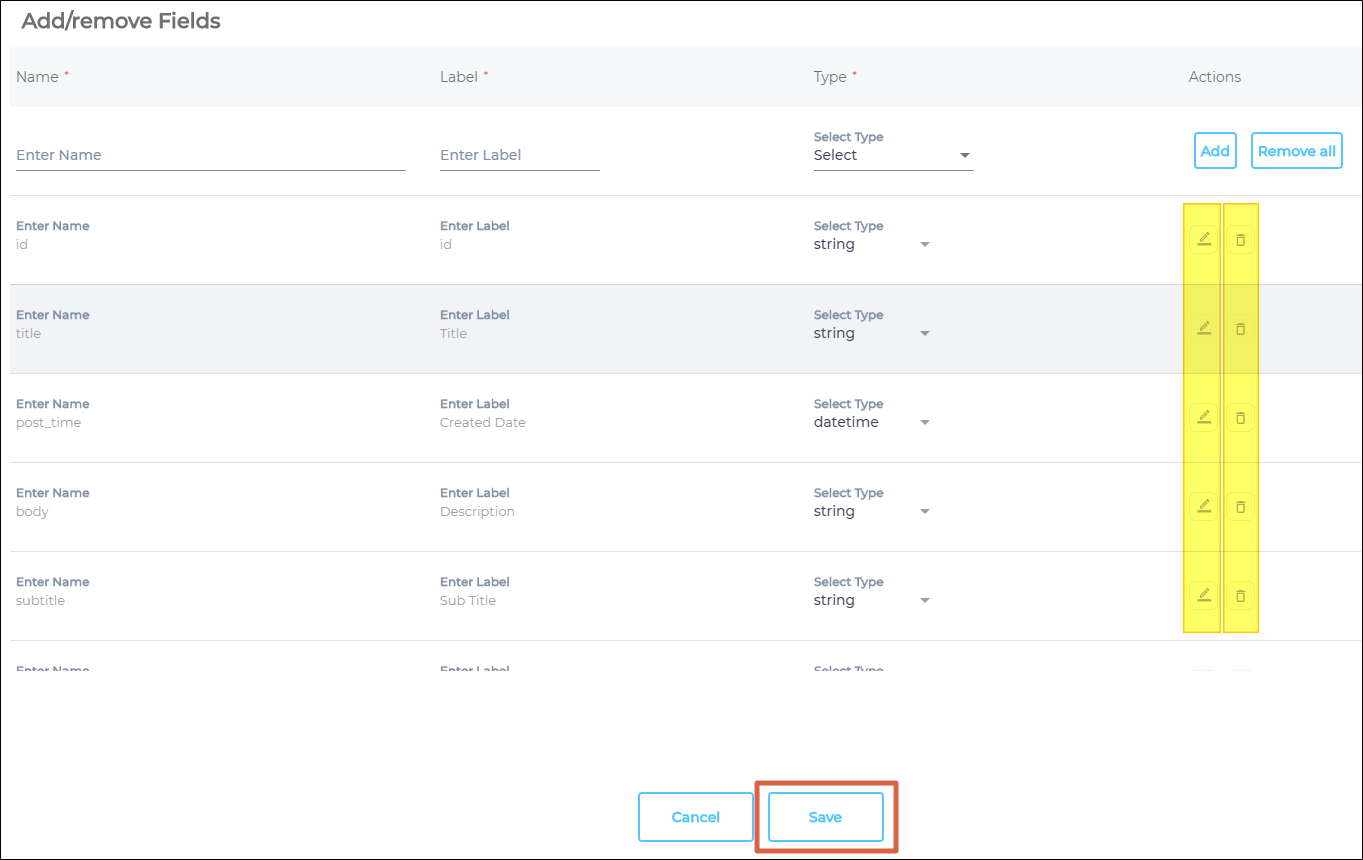Screen dimensions: 1363x860
Task: Open the Select Type dropdown for new field
Action: 892,155
